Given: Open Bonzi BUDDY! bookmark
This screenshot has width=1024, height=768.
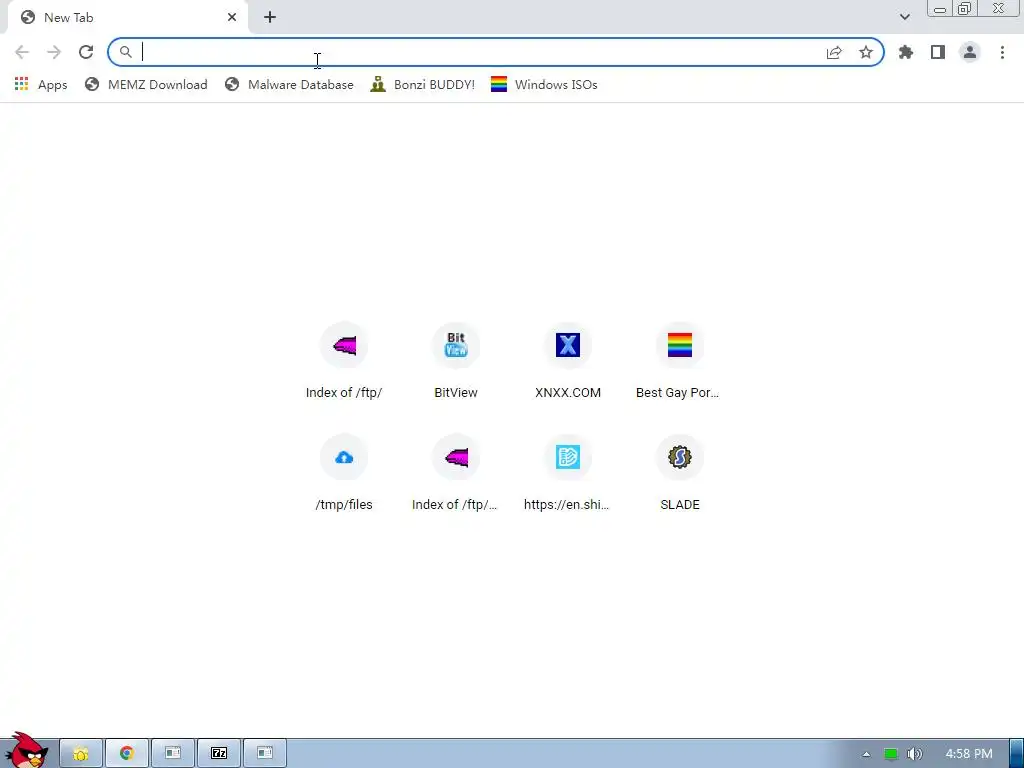Looking at the screenshot, I should [423, 84].
